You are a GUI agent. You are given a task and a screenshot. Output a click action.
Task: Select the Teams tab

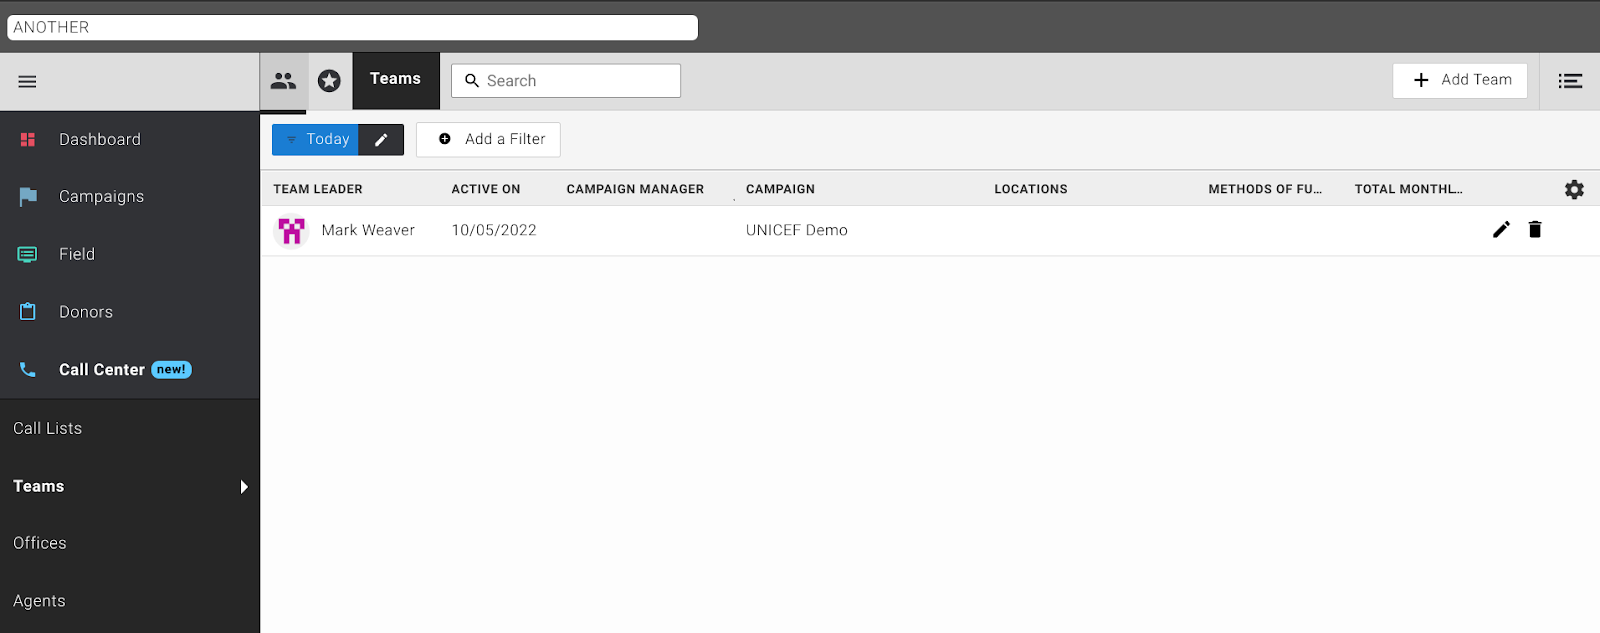[396, 80]
